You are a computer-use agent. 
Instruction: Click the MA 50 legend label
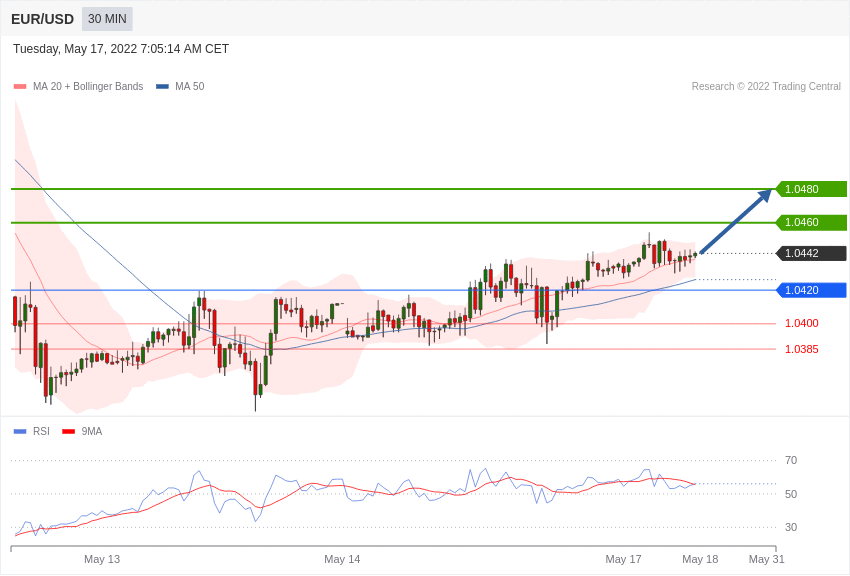click(x=190, y=87)
